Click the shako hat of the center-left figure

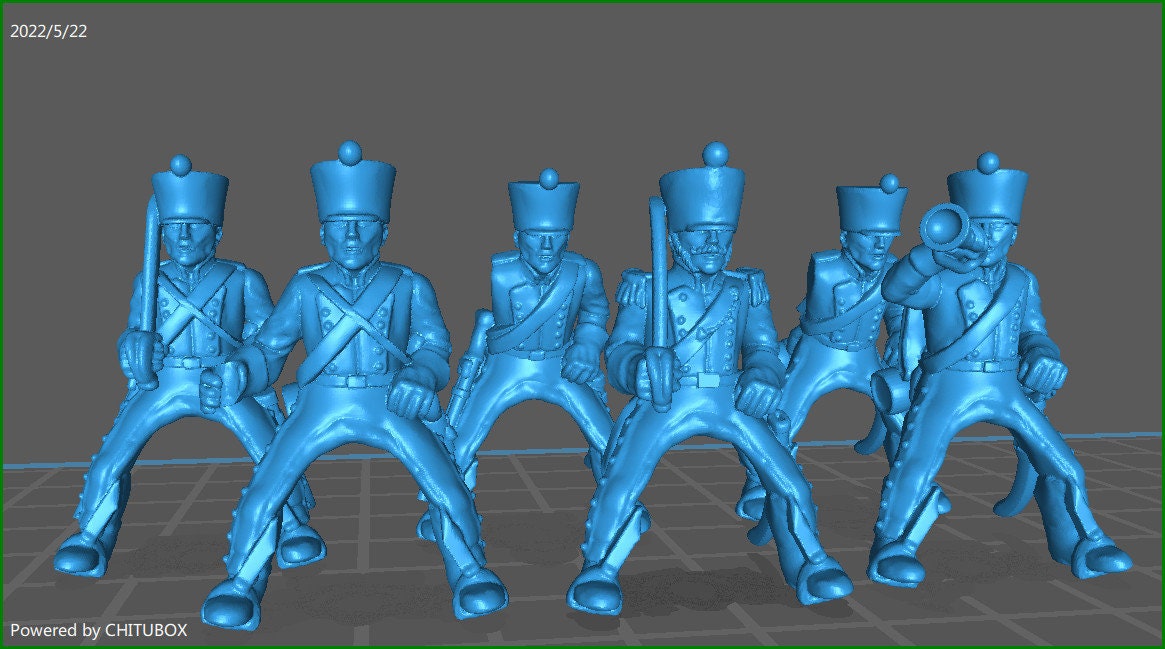(x=344, y=190)
